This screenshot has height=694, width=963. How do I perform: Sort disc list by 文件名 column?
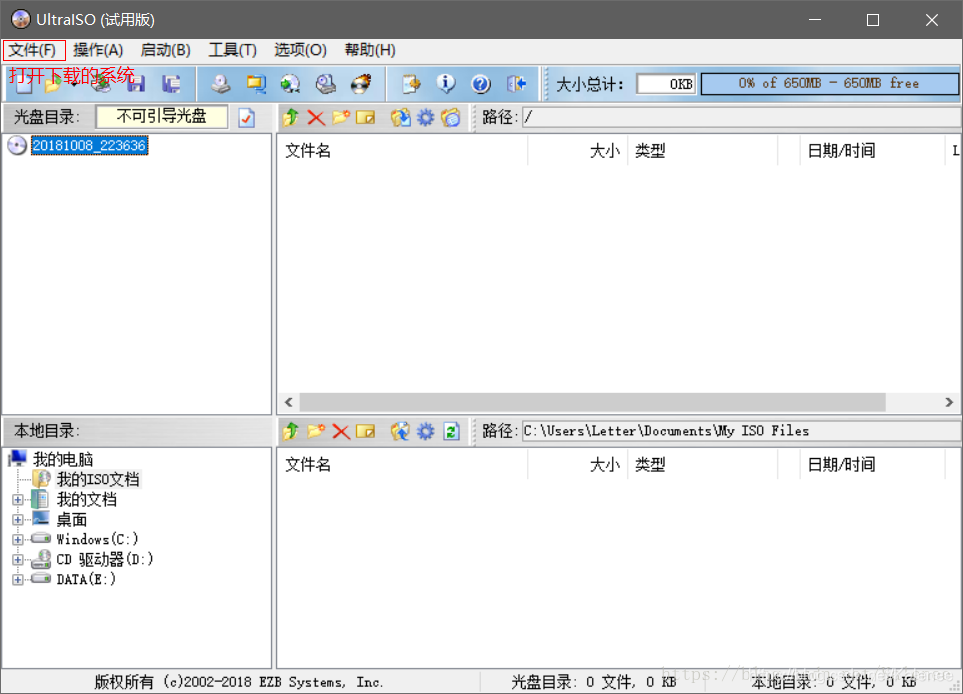(403, 150)
